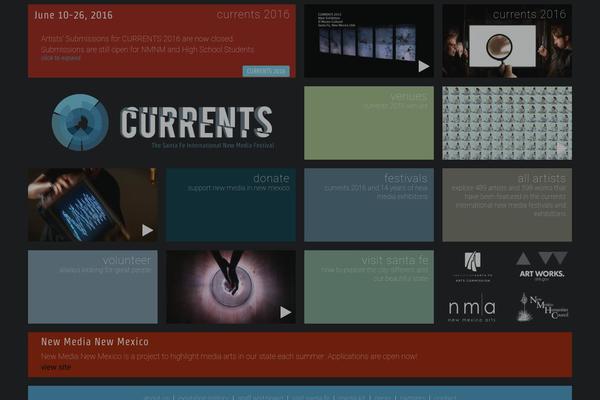600x400 pixels.
Task: Open the Art Works sponsor logo
Action: (x=541, y=266)
